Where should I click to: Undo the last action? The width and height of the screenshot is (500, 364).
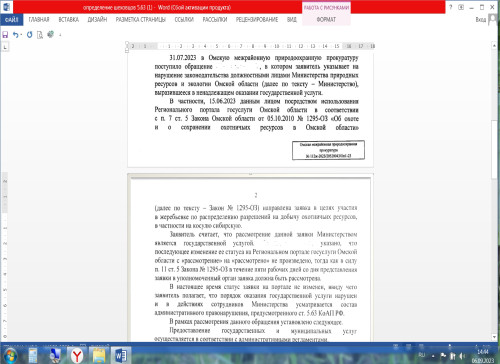(x=15, y=35)
